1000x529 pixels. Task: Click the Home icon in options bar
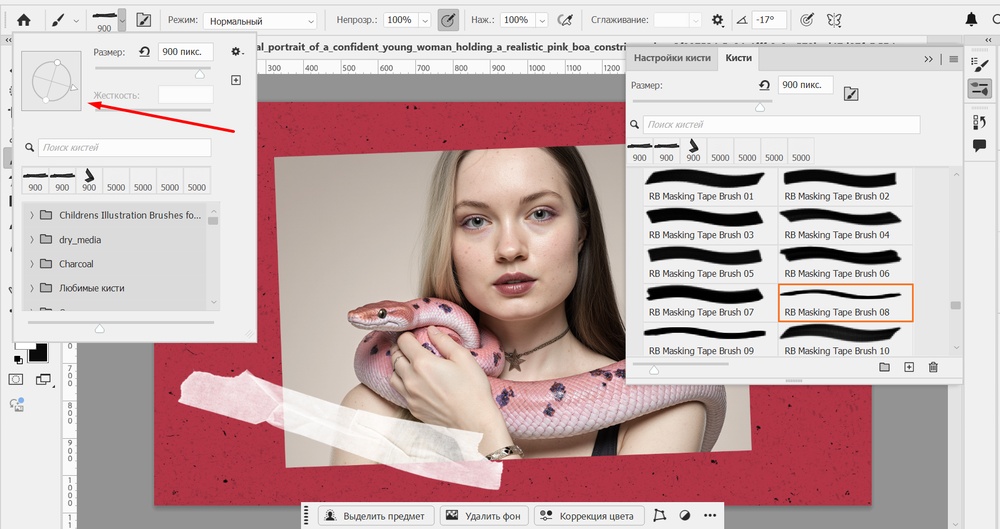click(x=23, y=19)
